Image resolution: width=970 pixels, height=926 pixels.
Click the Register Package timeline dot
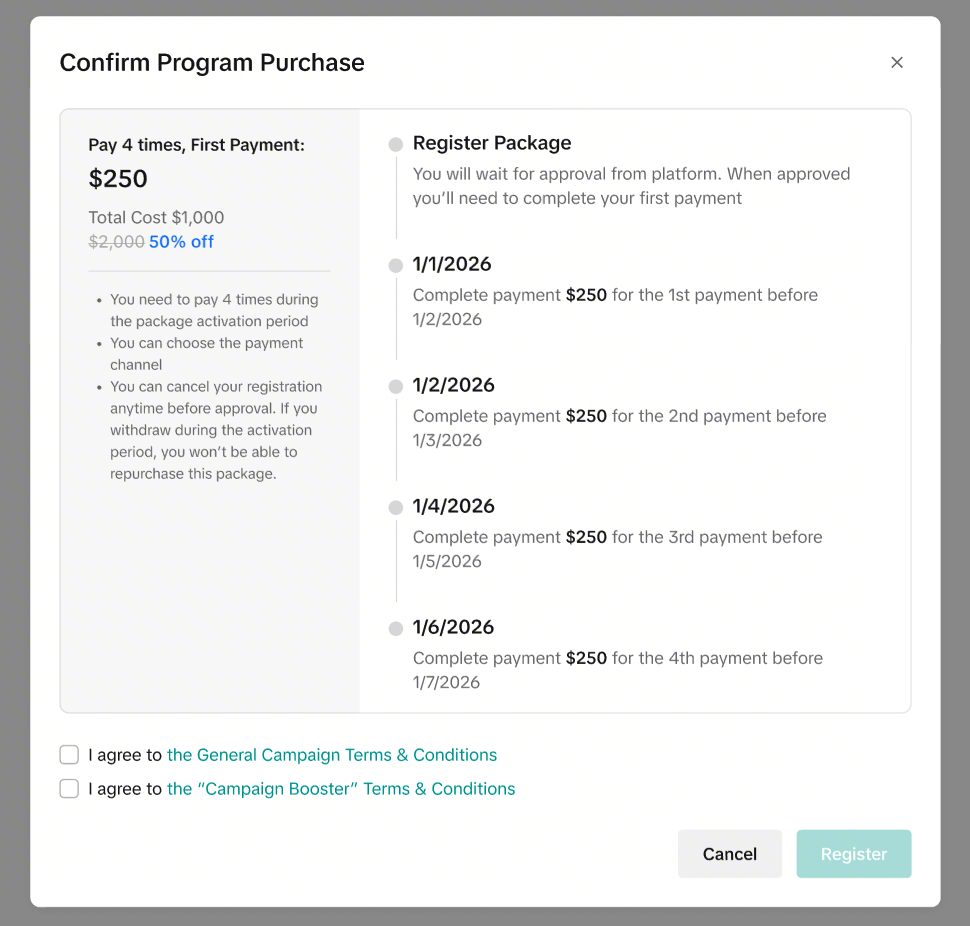tap(396, 145)
